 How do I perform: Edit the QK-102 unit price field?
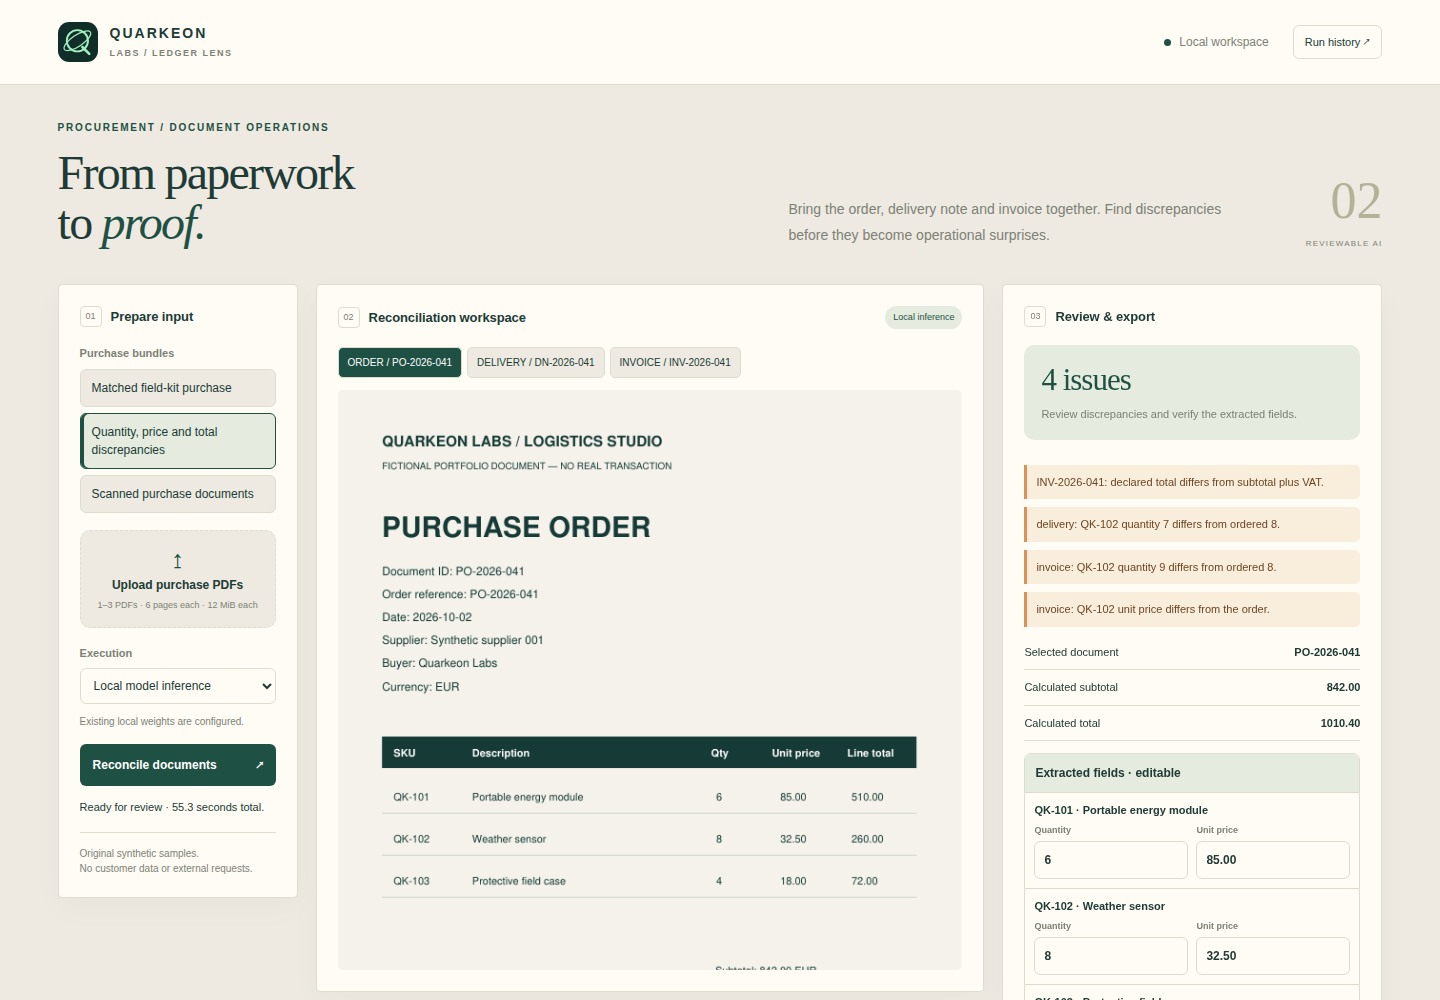(x=1273, y=956)
